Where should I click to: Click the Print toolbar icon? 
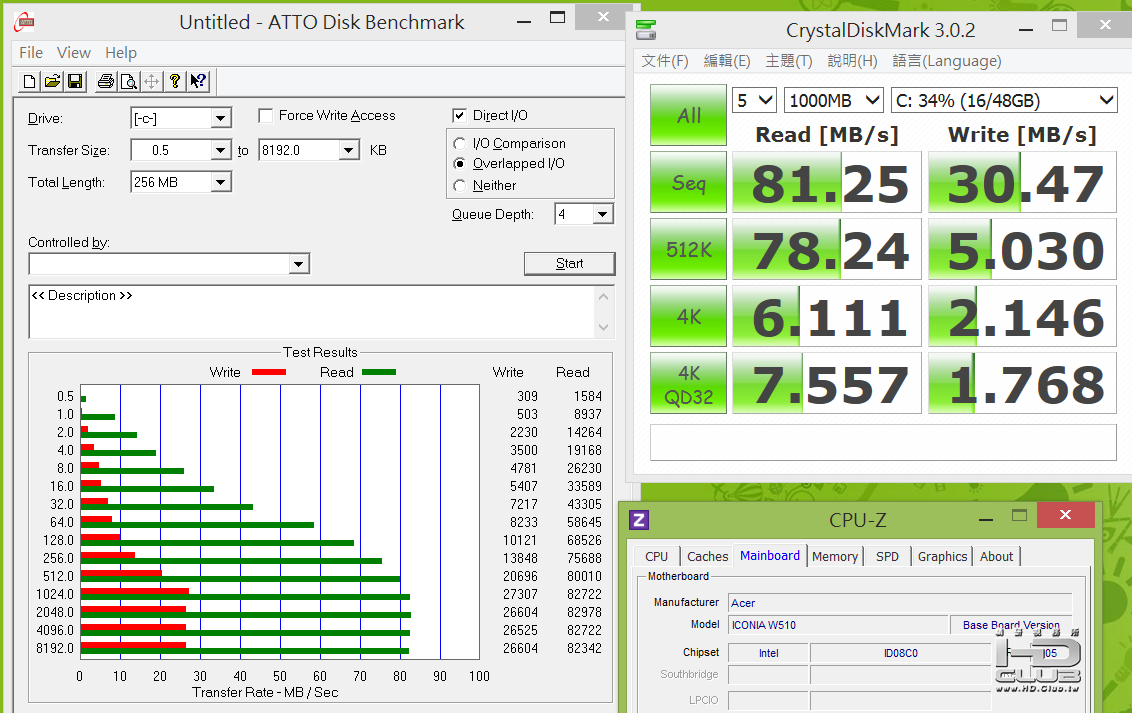(x=105, y=81)
